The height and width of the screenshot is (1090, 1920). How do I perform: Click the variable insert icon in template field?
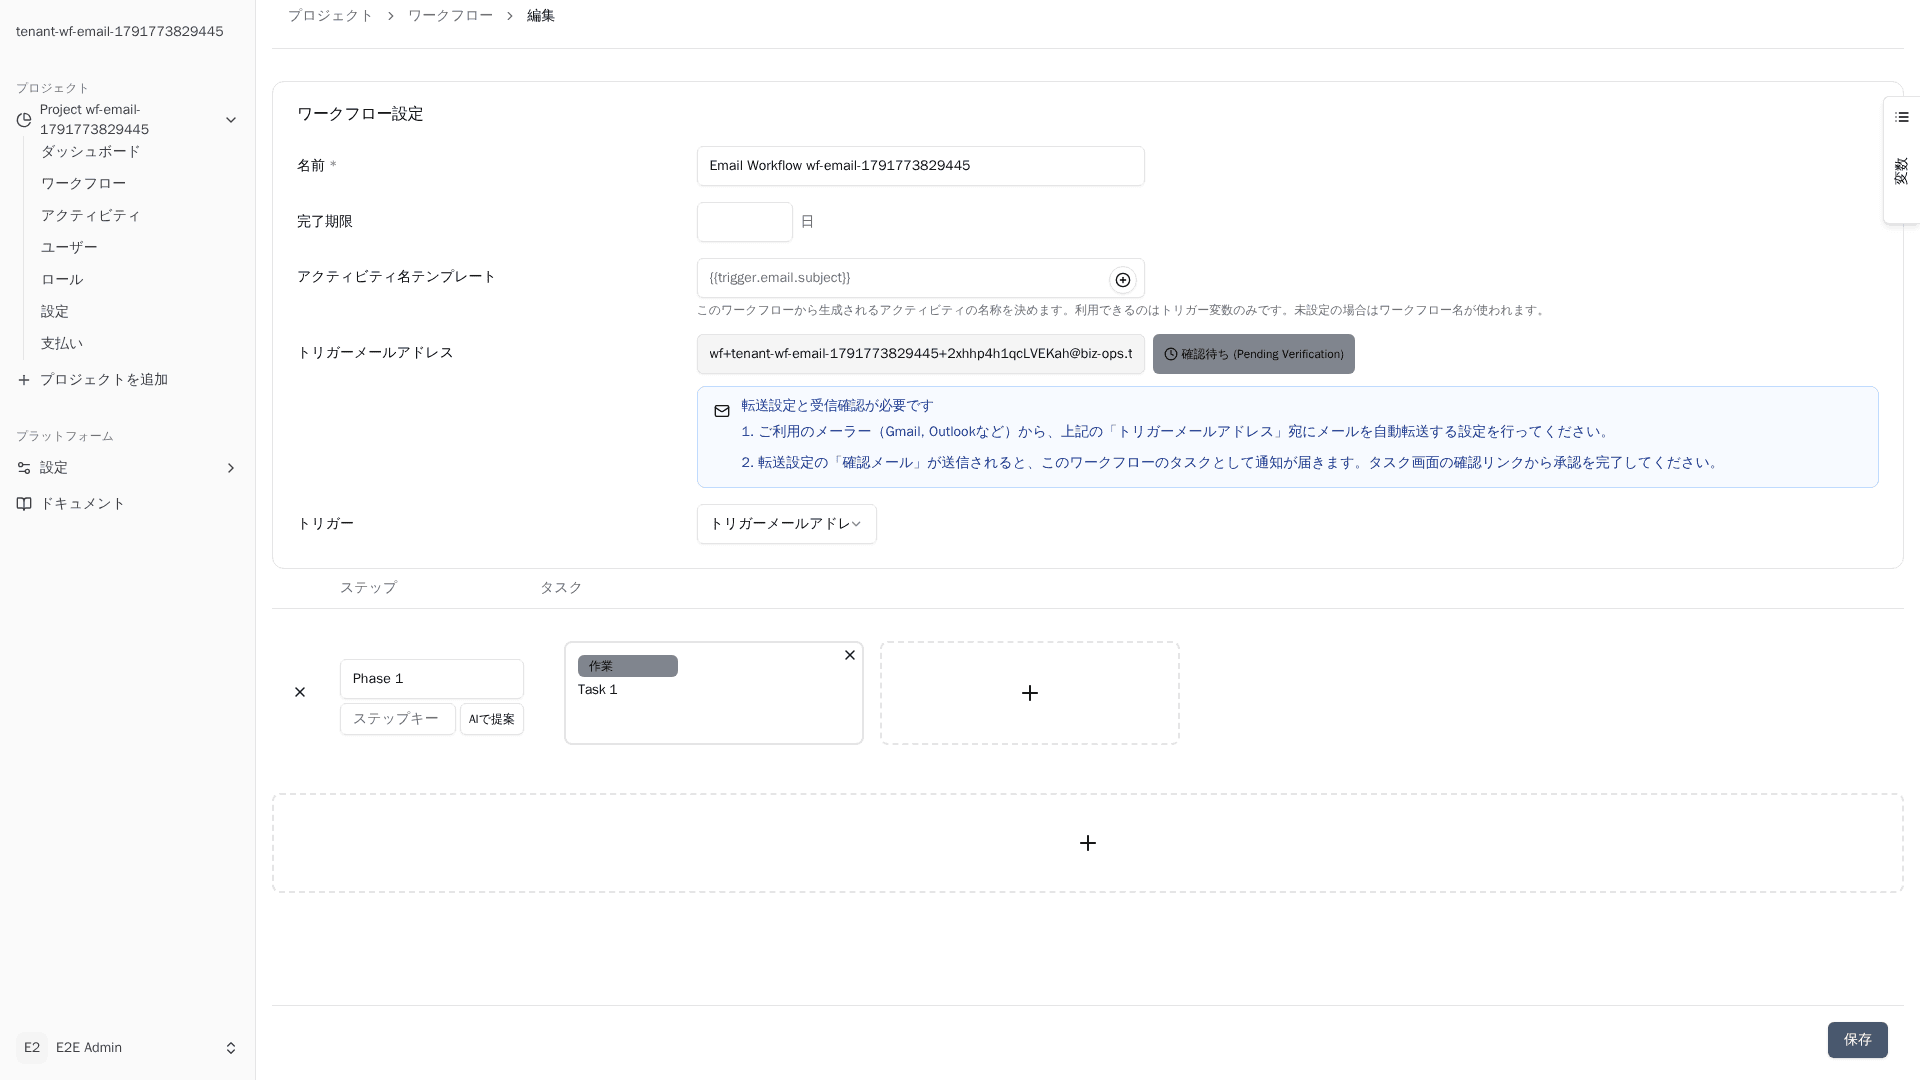point(1122,280)
